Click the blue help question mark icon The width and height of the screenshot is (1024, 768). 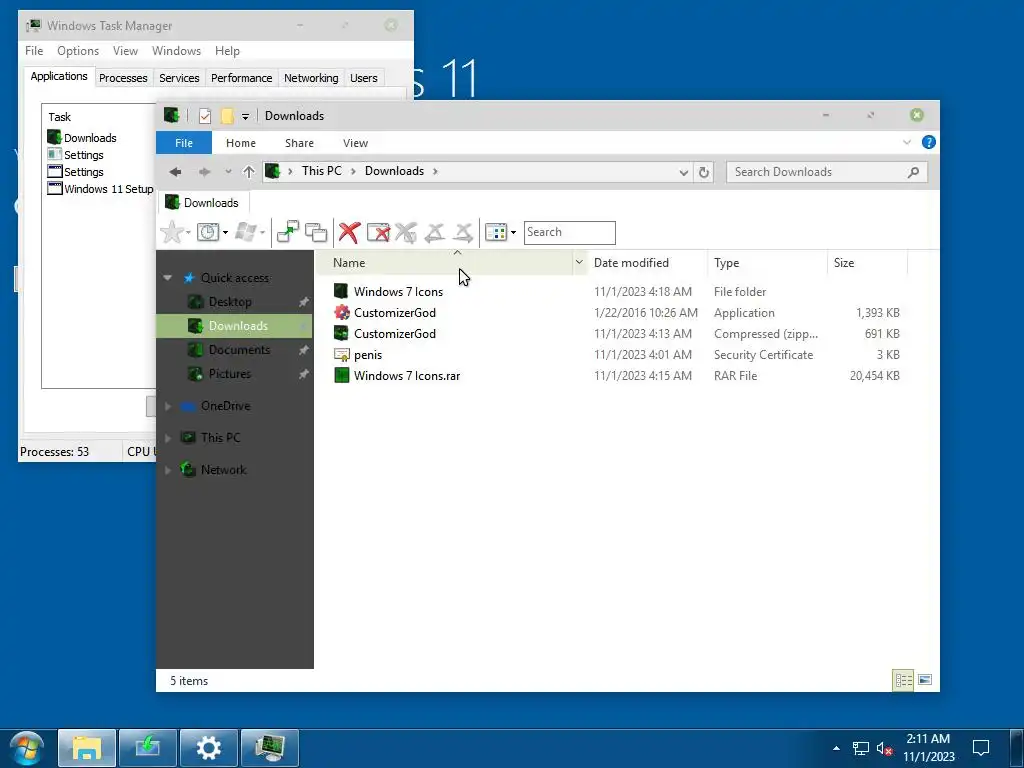tap(928, 142)
